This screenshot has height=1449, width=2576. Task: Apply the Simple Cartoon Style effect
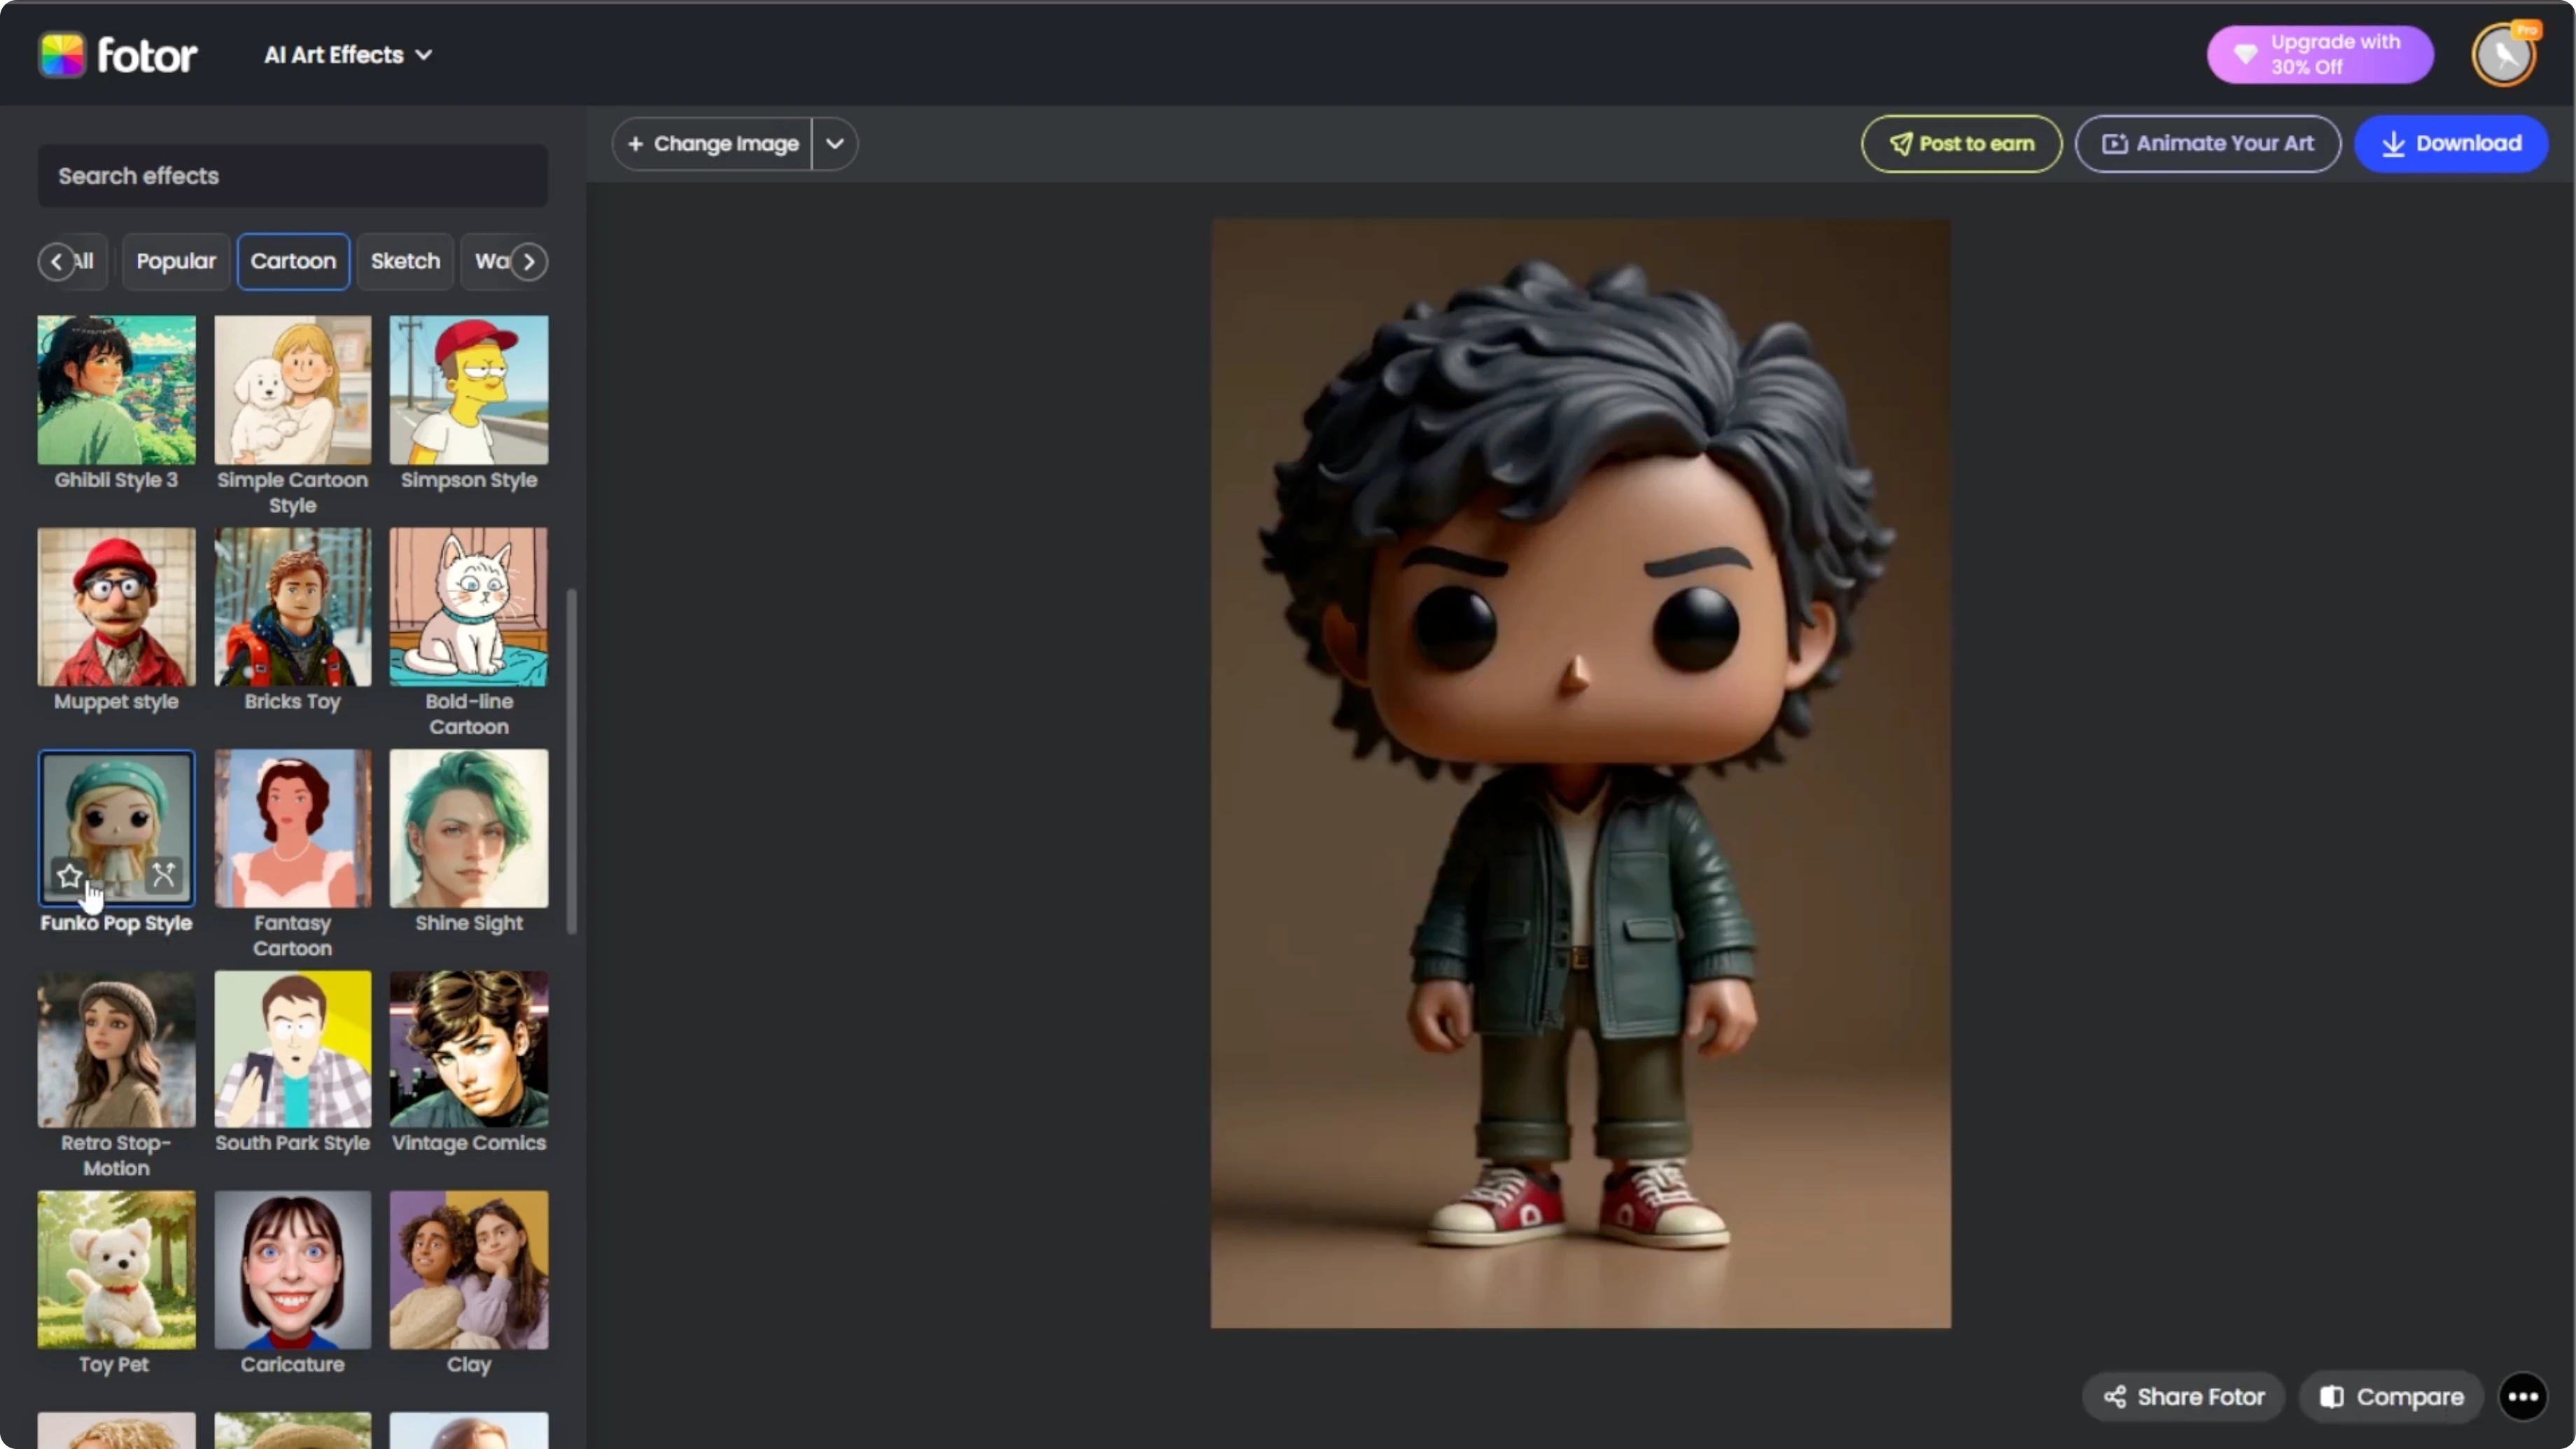293,390
